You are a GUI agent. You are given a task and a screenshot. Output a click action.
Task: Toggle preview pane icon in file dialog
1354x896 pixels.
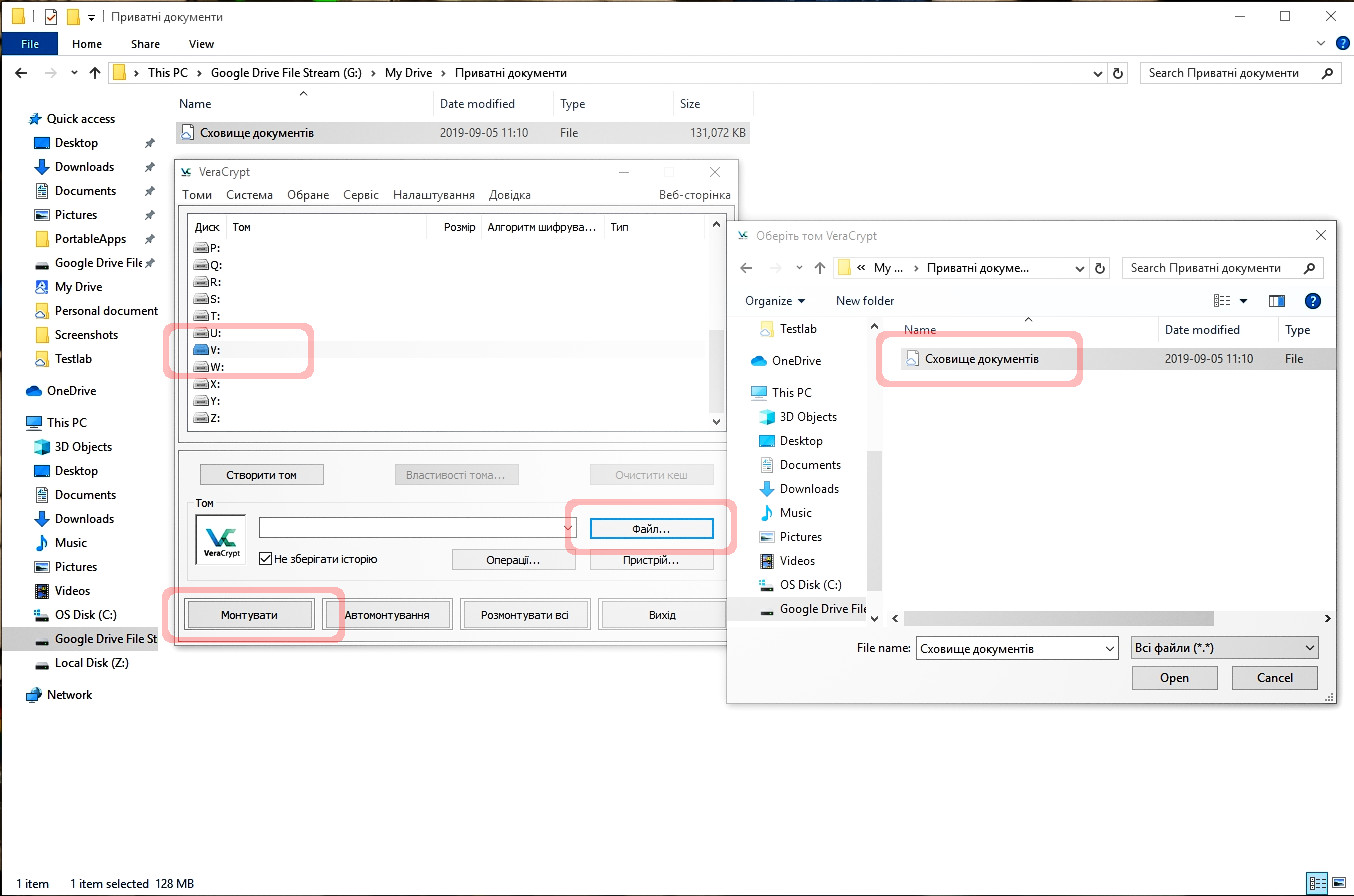pyautogui.click(x=1277, y=301)
